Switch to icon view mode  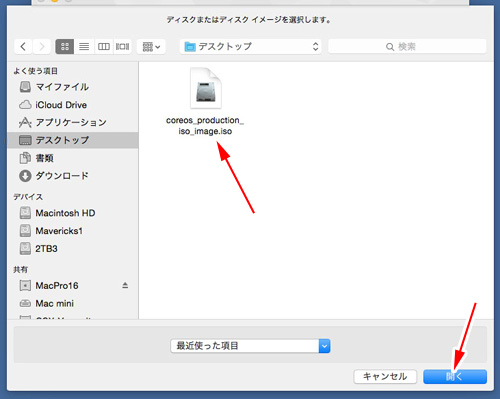tap(65, 46)
